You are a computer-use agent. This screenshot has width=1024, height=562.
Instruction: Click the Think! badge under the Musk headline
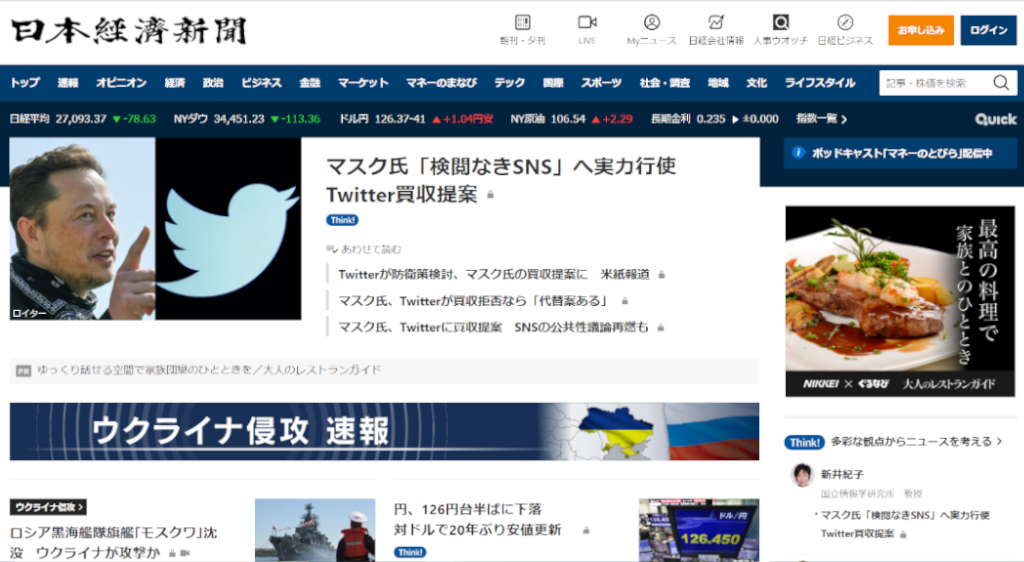point(342,220)
